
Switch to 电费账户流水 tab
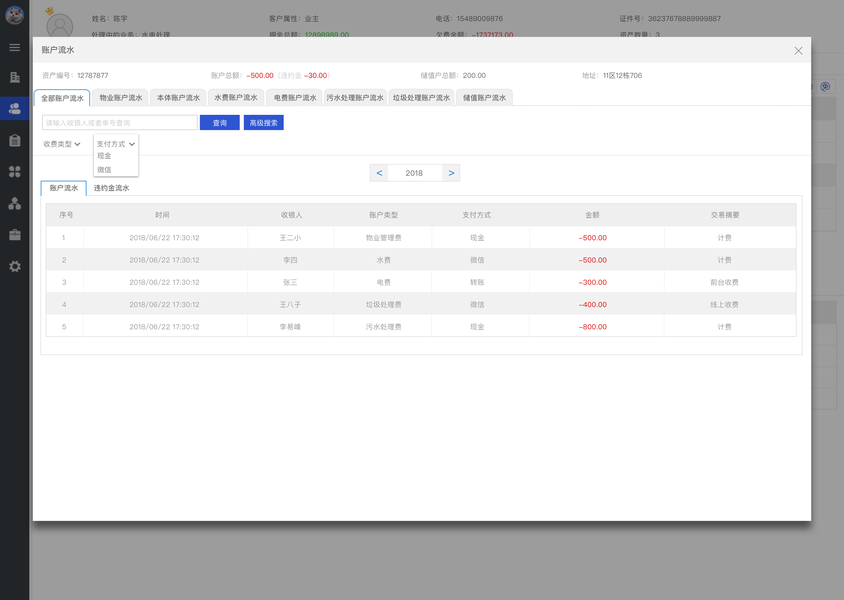coord(295,97)
